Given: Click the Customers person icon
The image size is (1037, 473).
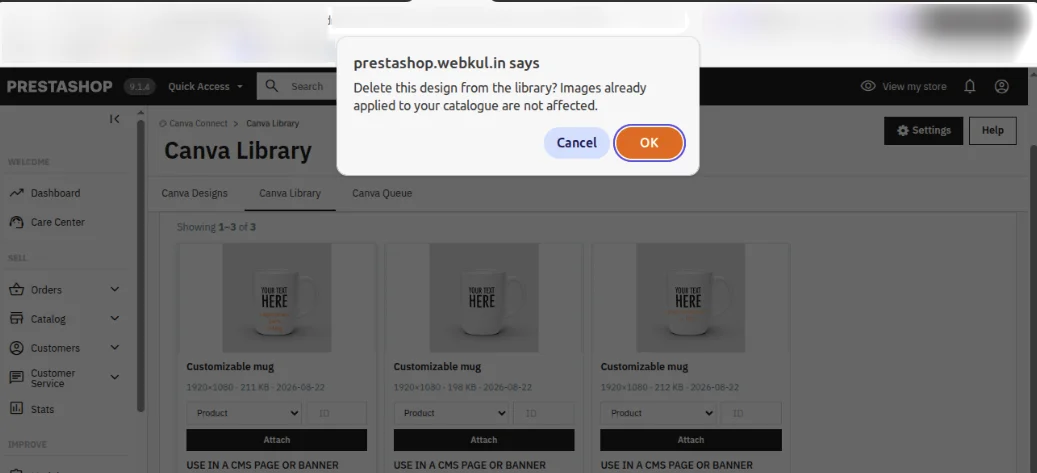Looking at the screenshot, I should tap(17, 348).
